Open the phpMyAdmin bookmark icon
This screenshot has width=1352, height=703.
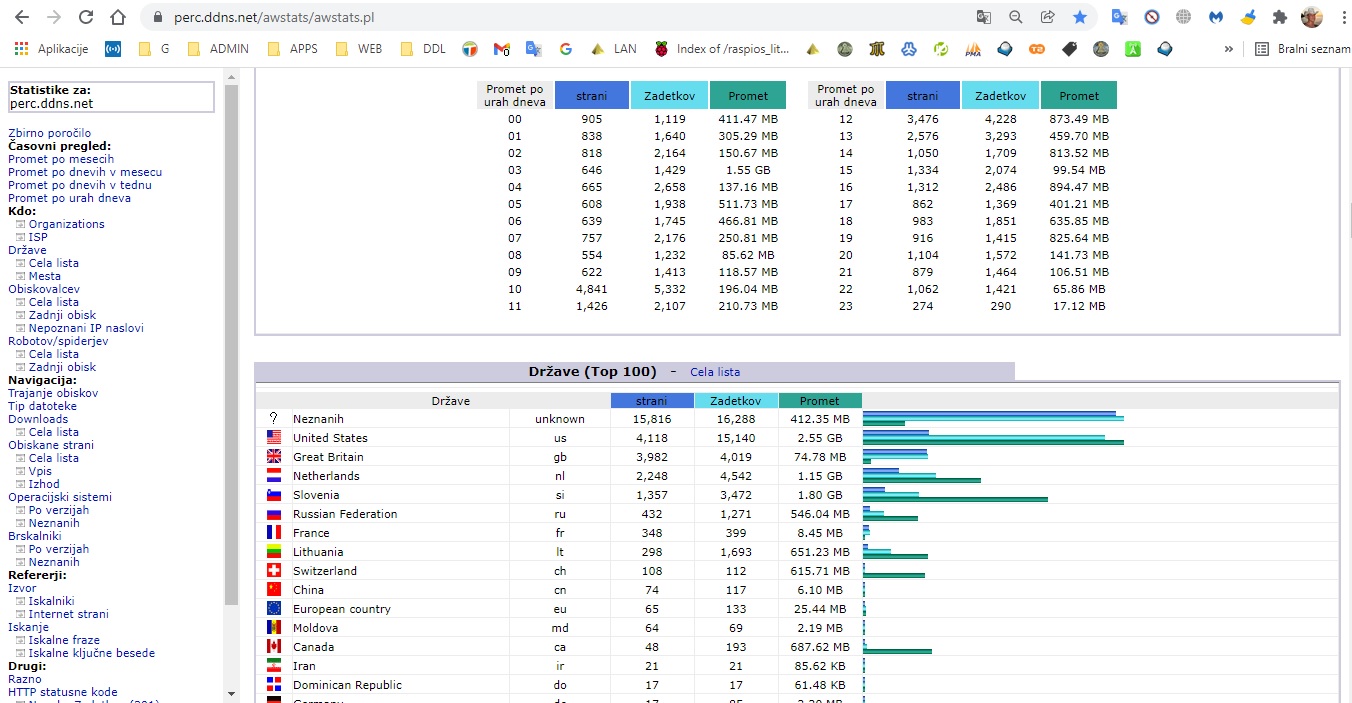(x=973, y=49)
